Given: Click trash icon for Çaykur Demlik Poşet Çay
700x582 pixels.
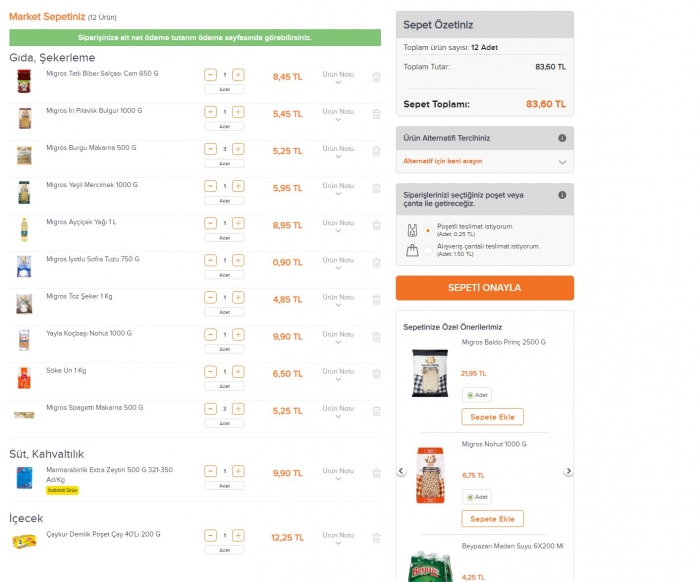Looking at the screenshot, I should [376, 538].
